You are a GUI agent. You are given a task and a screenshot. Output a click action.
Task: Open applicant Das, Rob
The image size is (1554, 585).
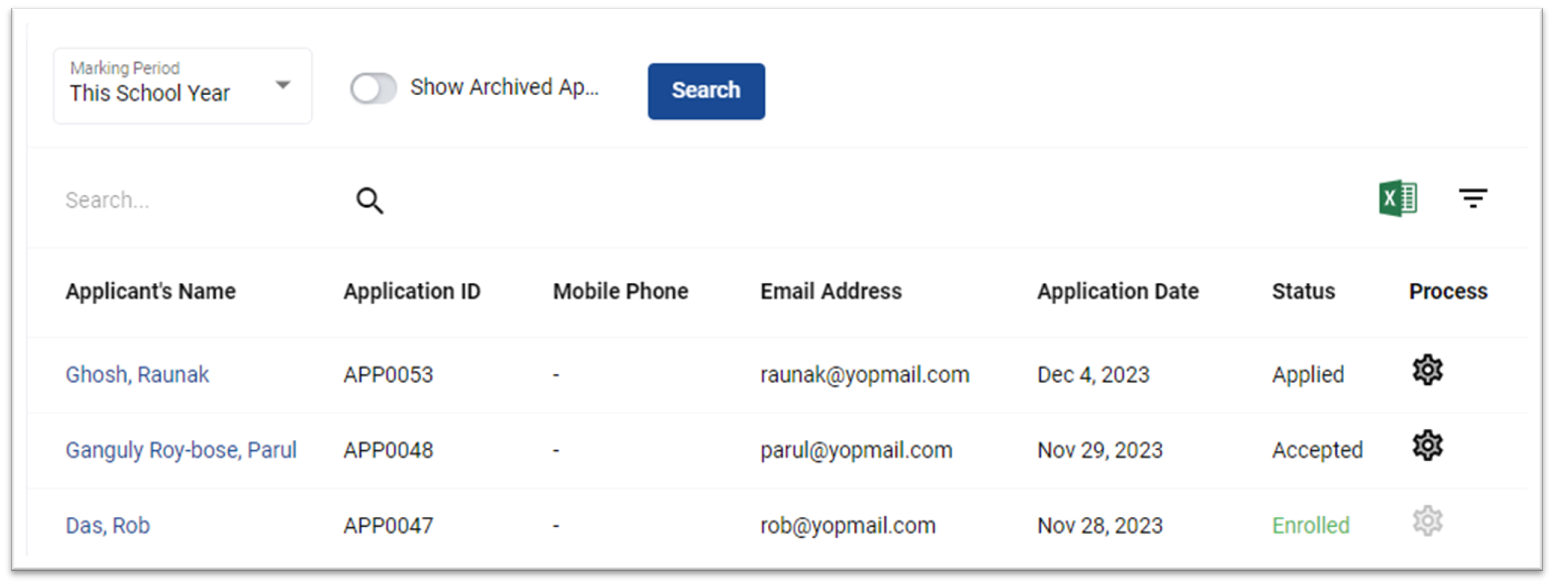pos(108,525)
